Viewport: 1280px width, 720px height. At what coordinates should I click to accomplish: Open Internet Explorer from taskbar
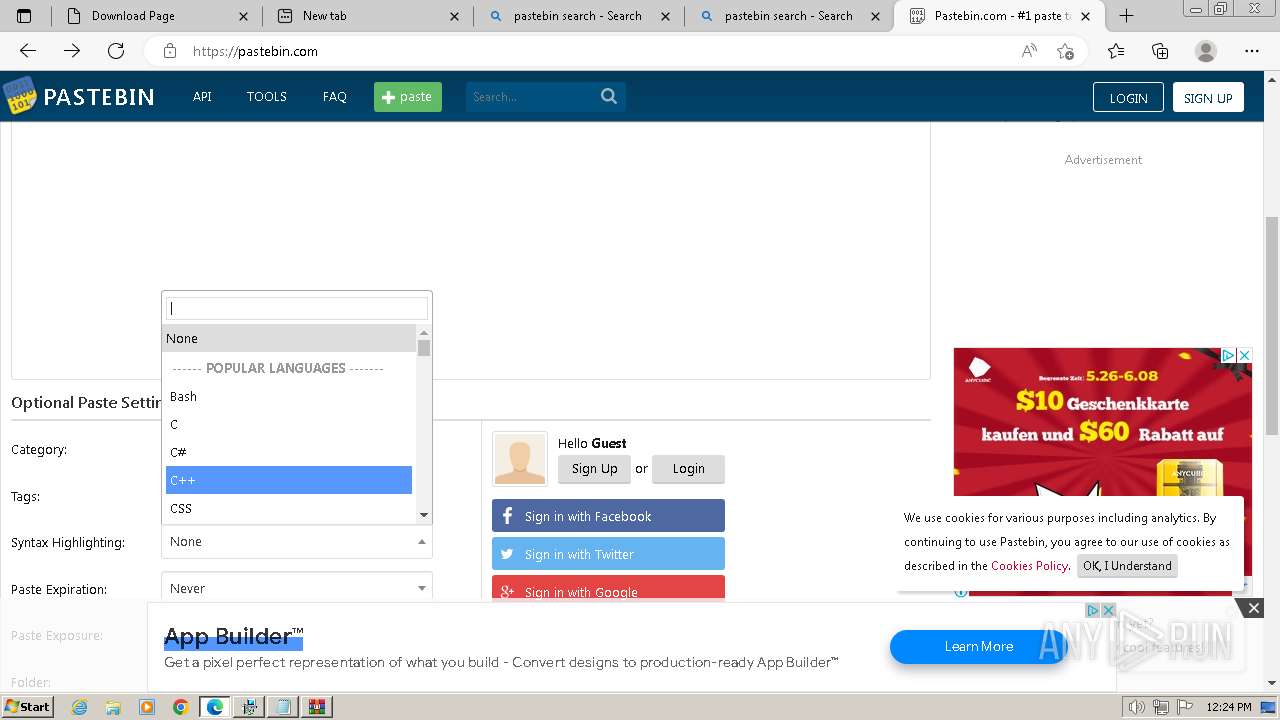coord(79,707)
